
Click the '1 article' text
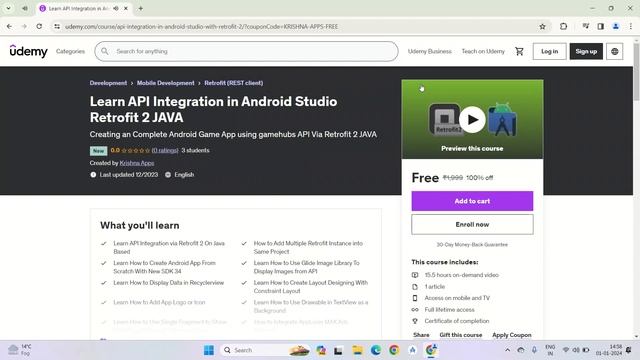coord(435,287)
